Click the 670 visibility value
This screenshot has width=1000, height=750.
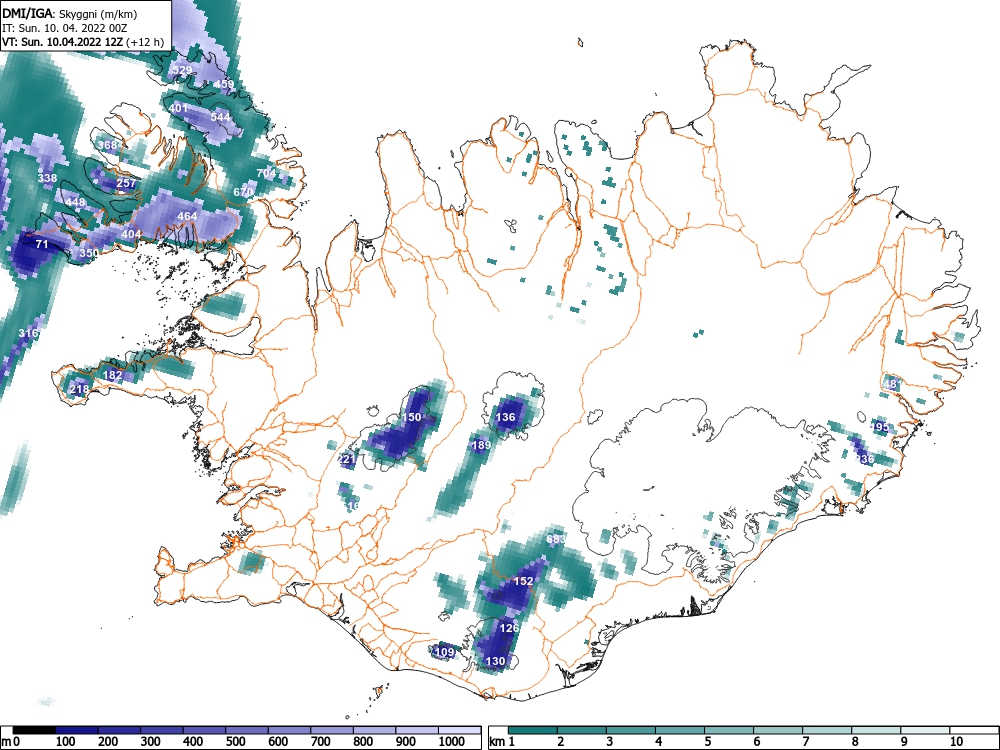(x=243, y=192)
